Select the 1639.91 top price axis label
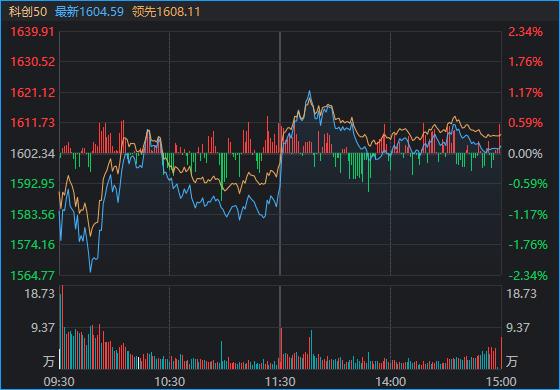This screenshot has width=560, height=390. coord(33,32)
